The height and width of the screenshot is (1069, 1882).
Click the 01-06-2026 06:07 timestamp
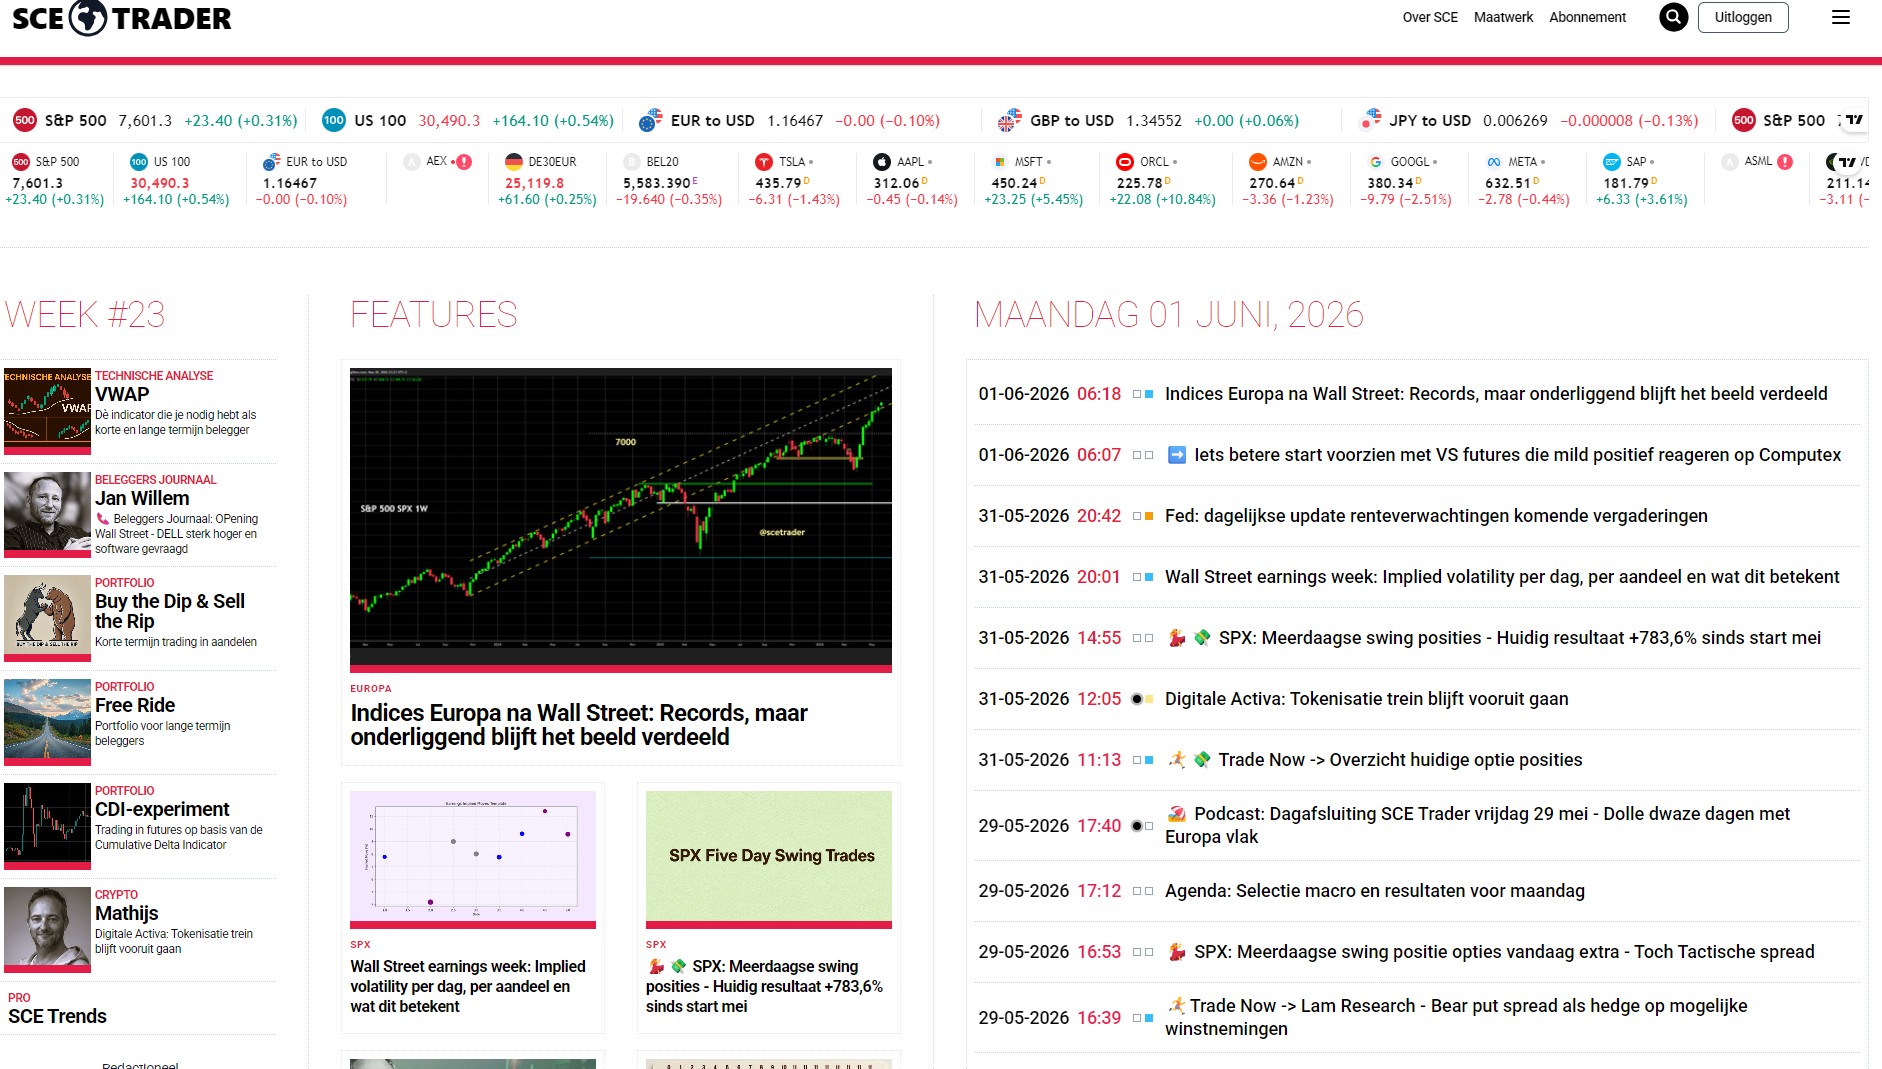1049,455
